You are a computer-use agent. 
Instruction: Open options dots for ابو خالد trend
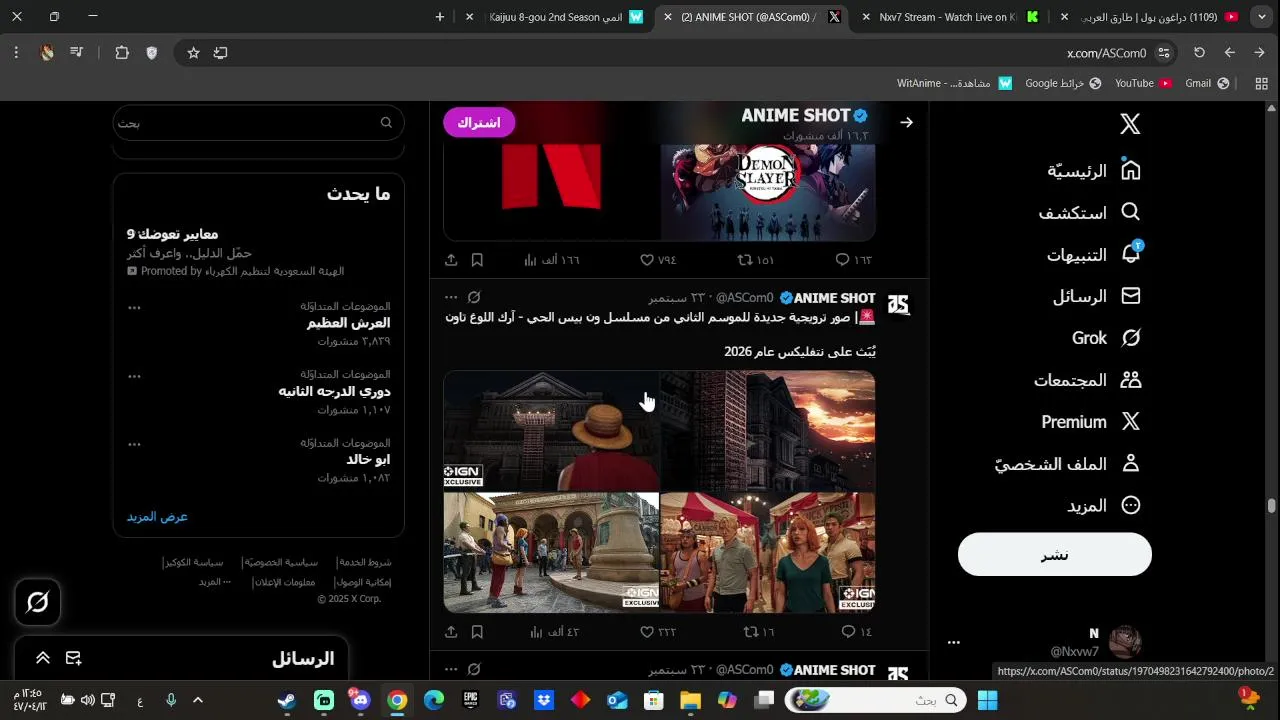pyautogui.click(x=134, y=445)
